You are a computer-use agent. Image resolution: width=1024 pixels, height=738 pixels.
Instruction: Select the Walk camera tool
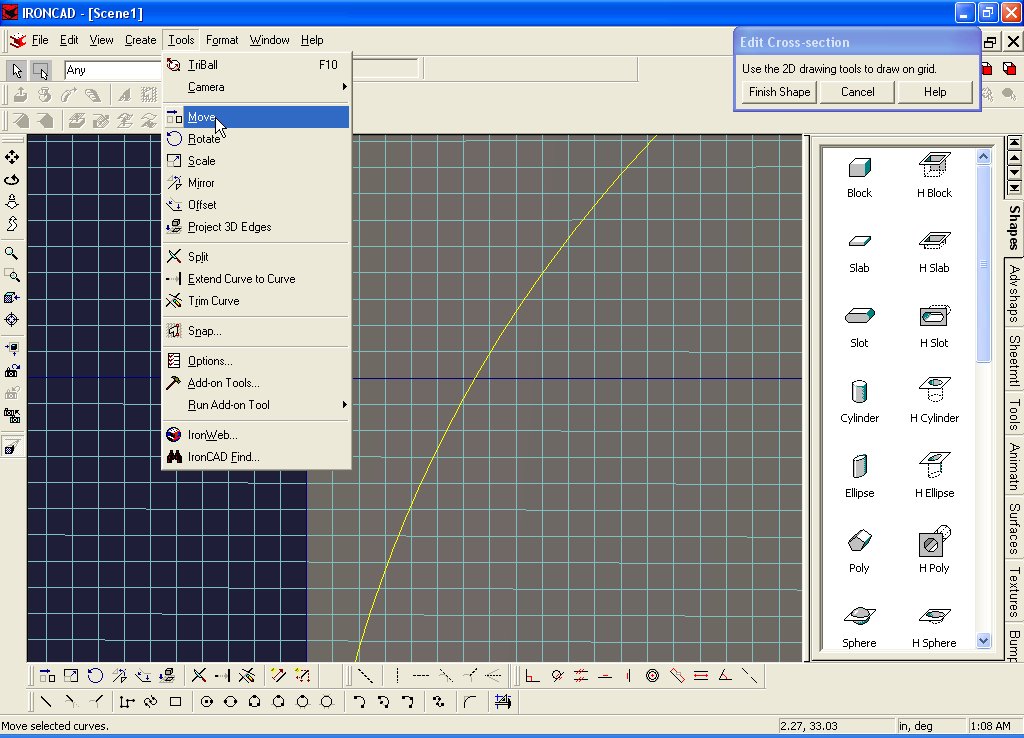(x=12, y=224)
